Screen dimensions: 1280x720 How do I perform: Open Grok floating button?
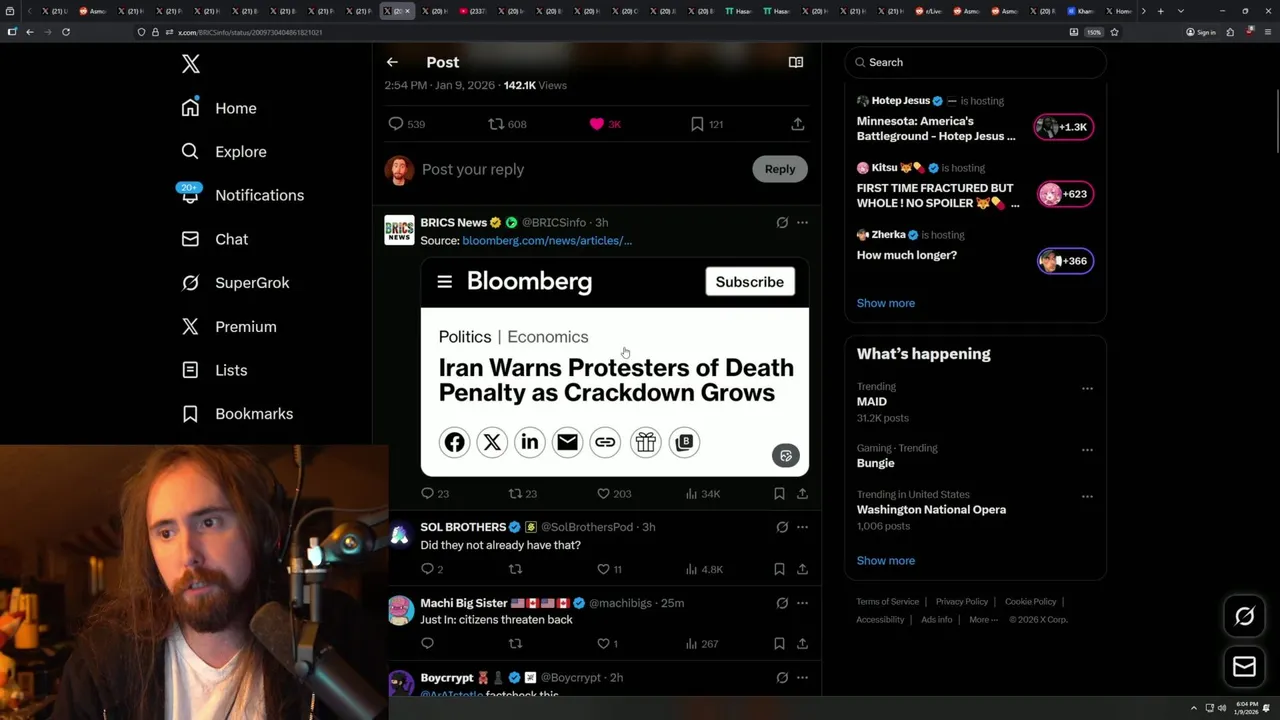(x=1244, y=617)
